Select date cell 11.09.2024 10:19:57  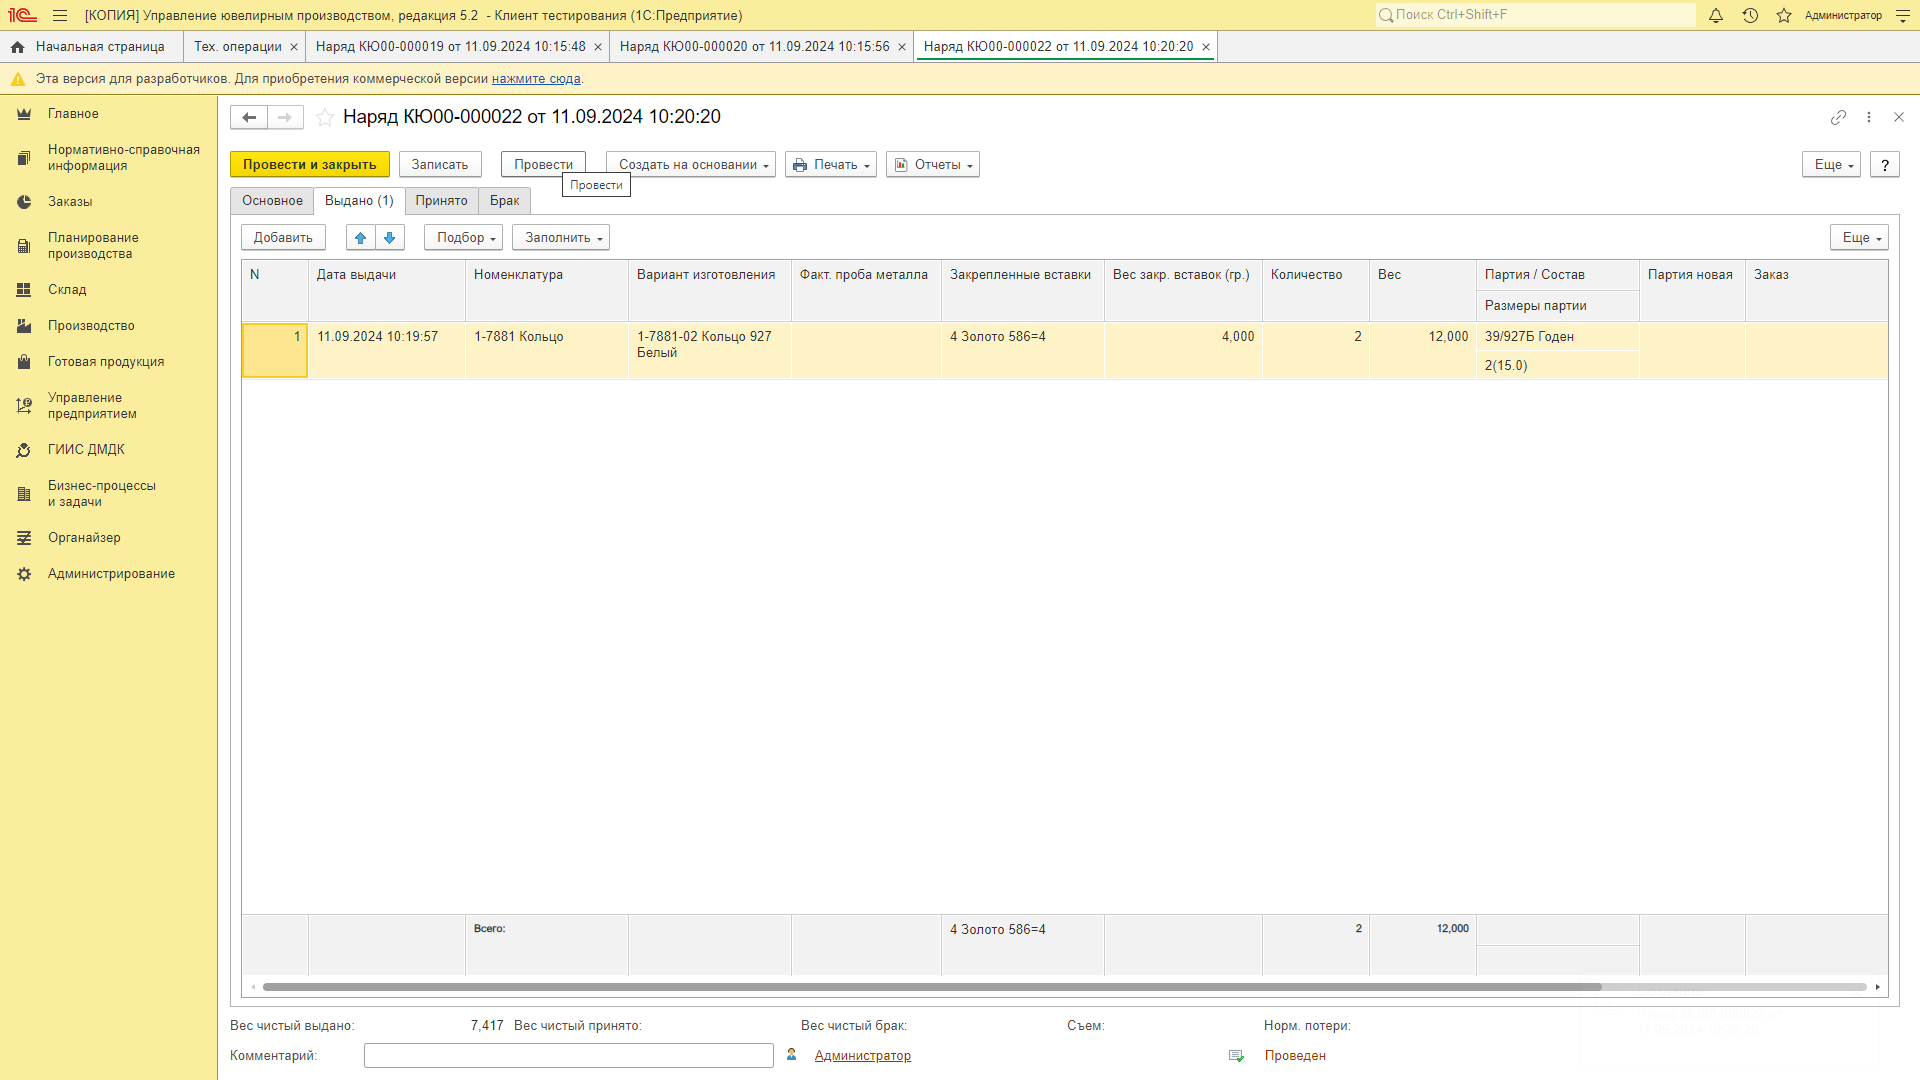(387, 351)
